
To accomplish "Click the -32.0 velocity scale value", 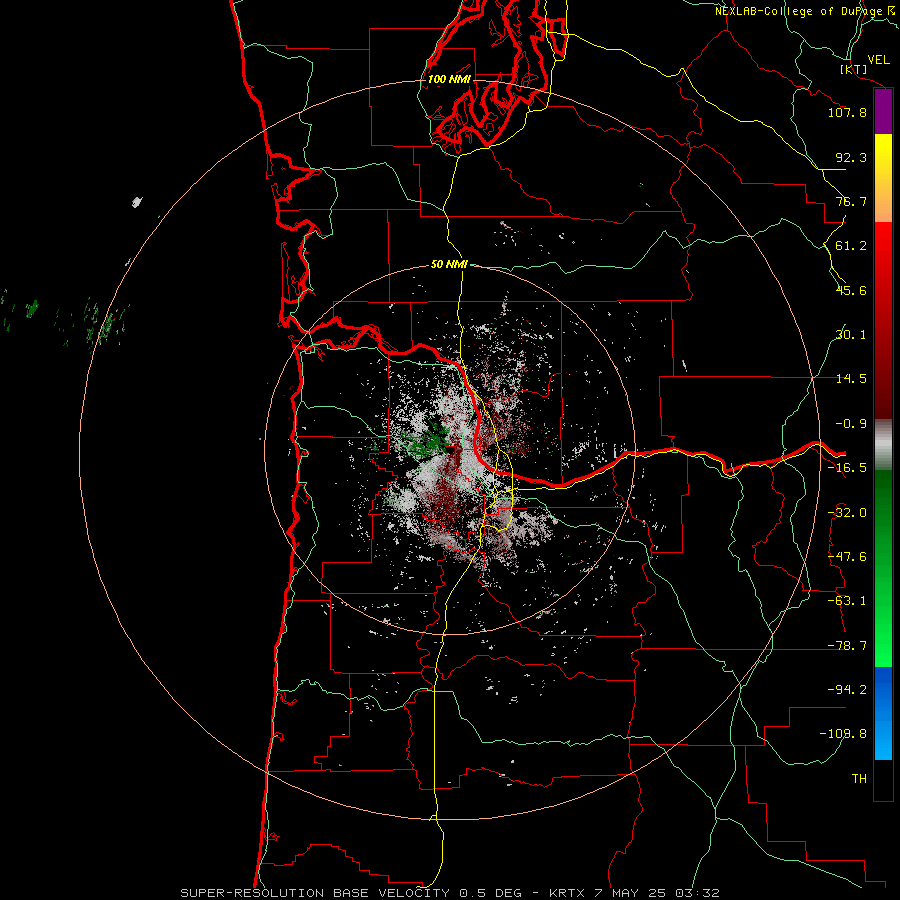I will (847, 513).
